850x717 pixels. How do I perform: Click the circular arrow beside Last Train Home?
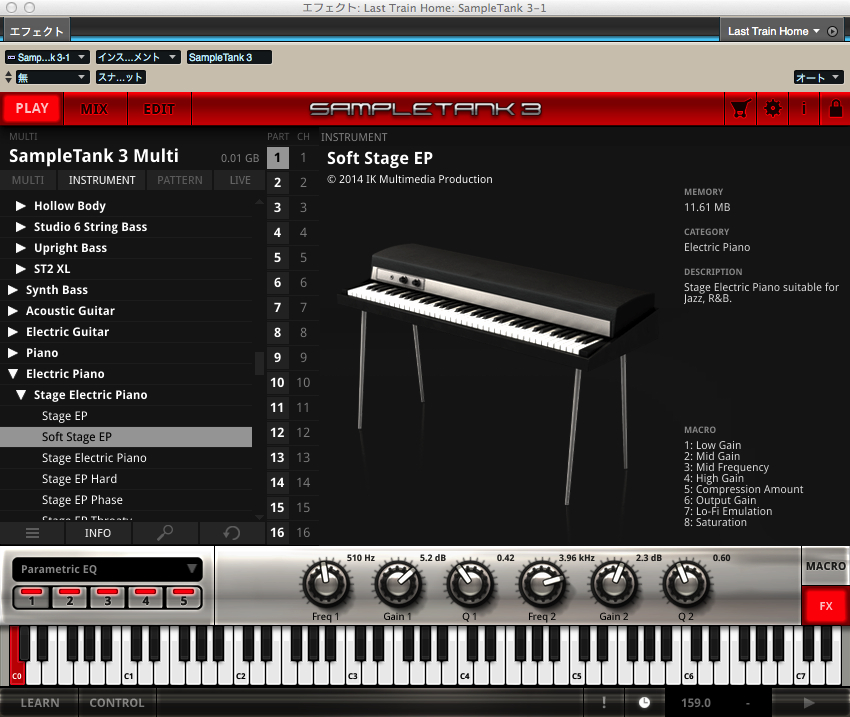coord(833,31)
